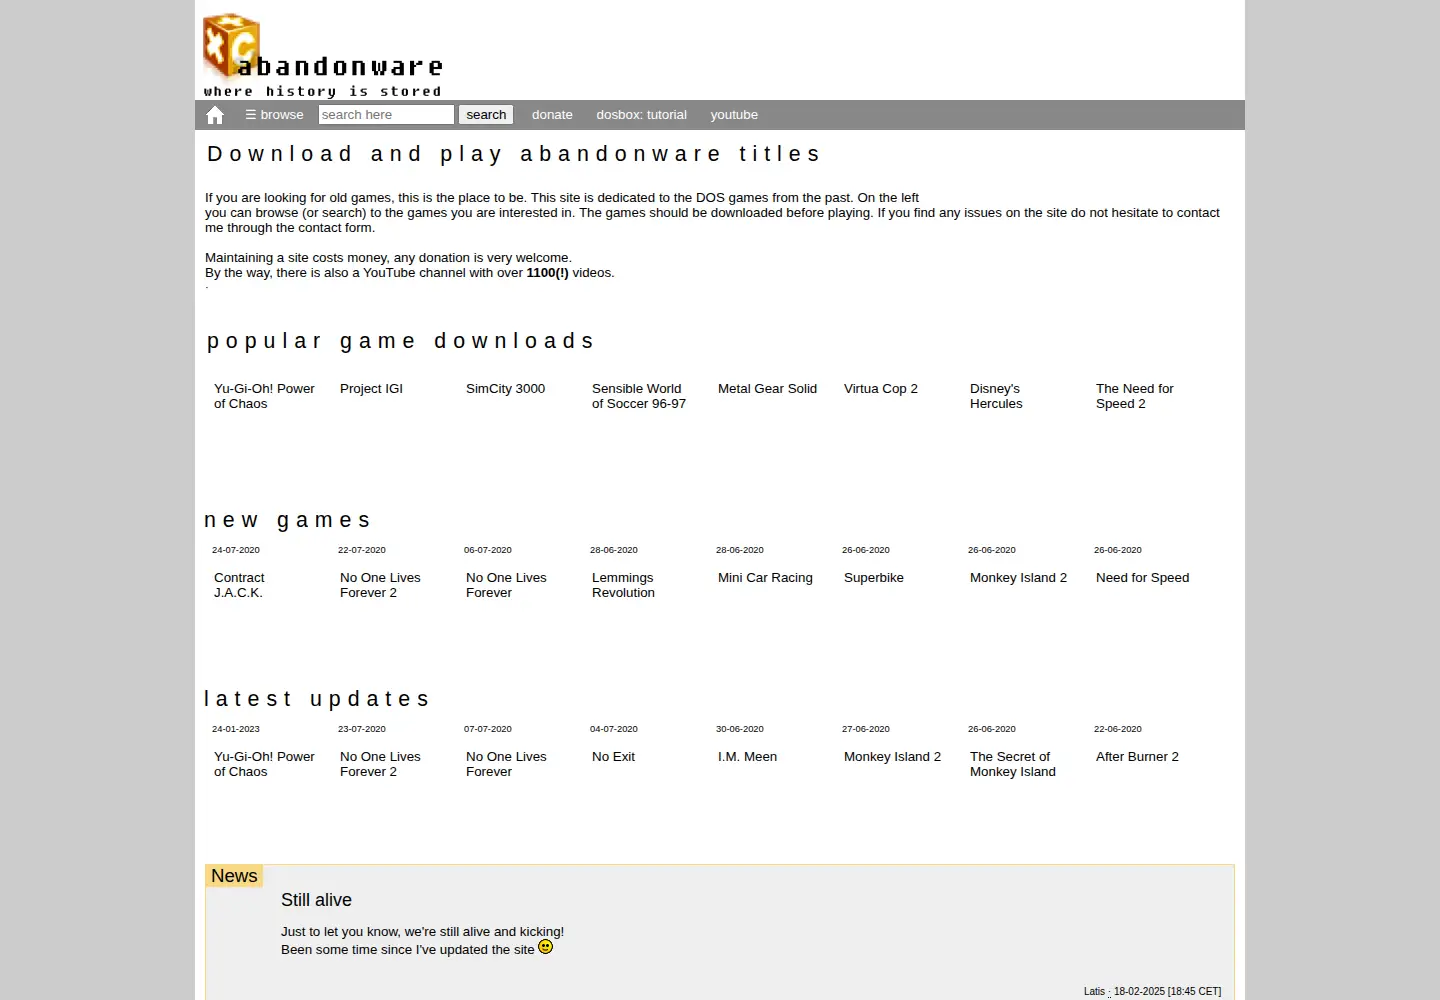Open the dosbox: tutorial page
The height and width of the screenshot is (1000, 1440).
click(642, 115)
